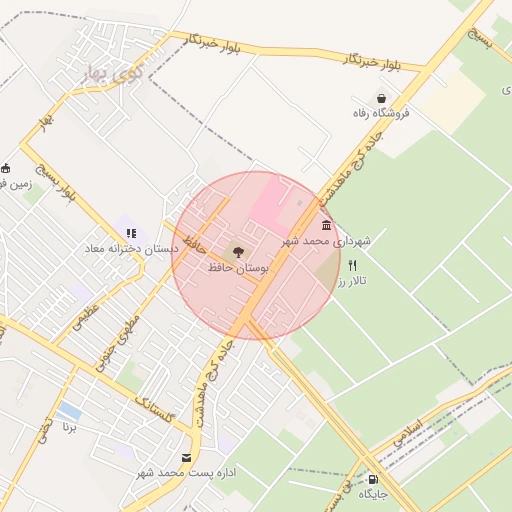Select the fuel station pump icon
This screenshot has height=512, width=512.
(373, 479)
